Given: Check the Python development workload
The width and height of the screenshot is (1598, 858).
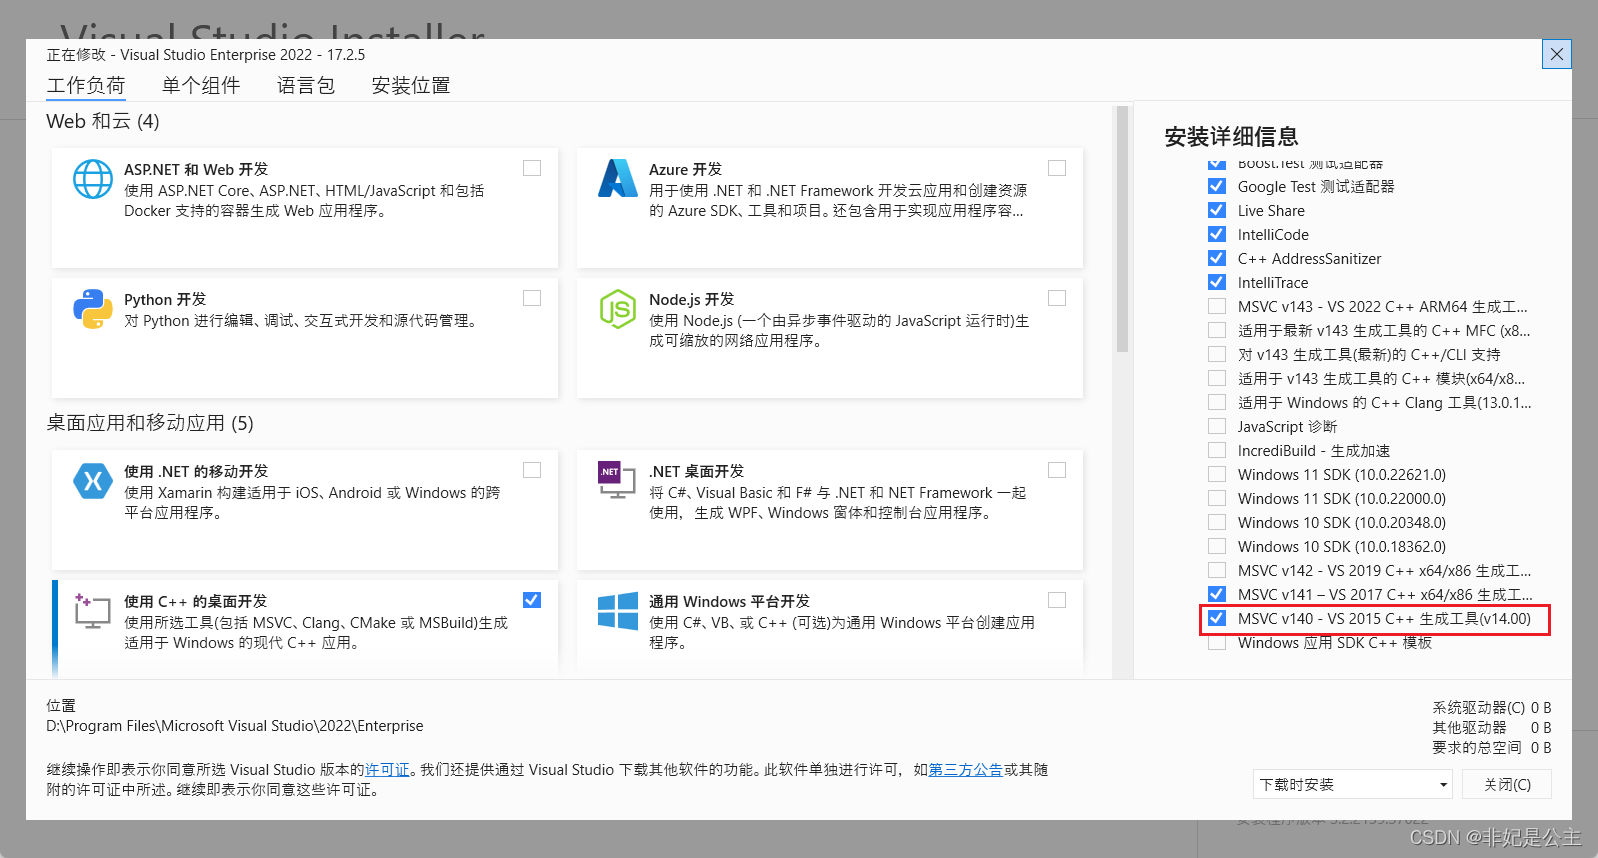Looking at the screenshot, I should [x=532, y=298].
